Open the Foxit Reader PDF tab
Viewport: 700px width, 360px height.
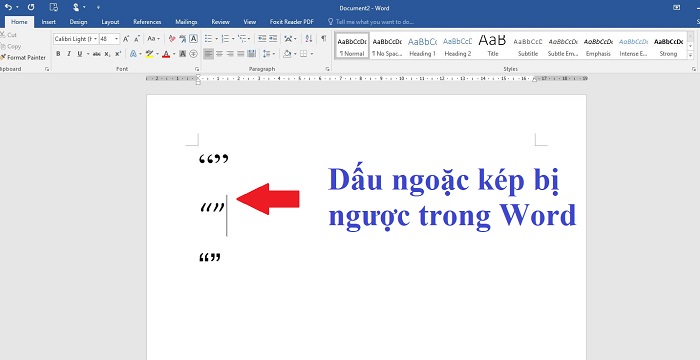[x=292, y=21]
